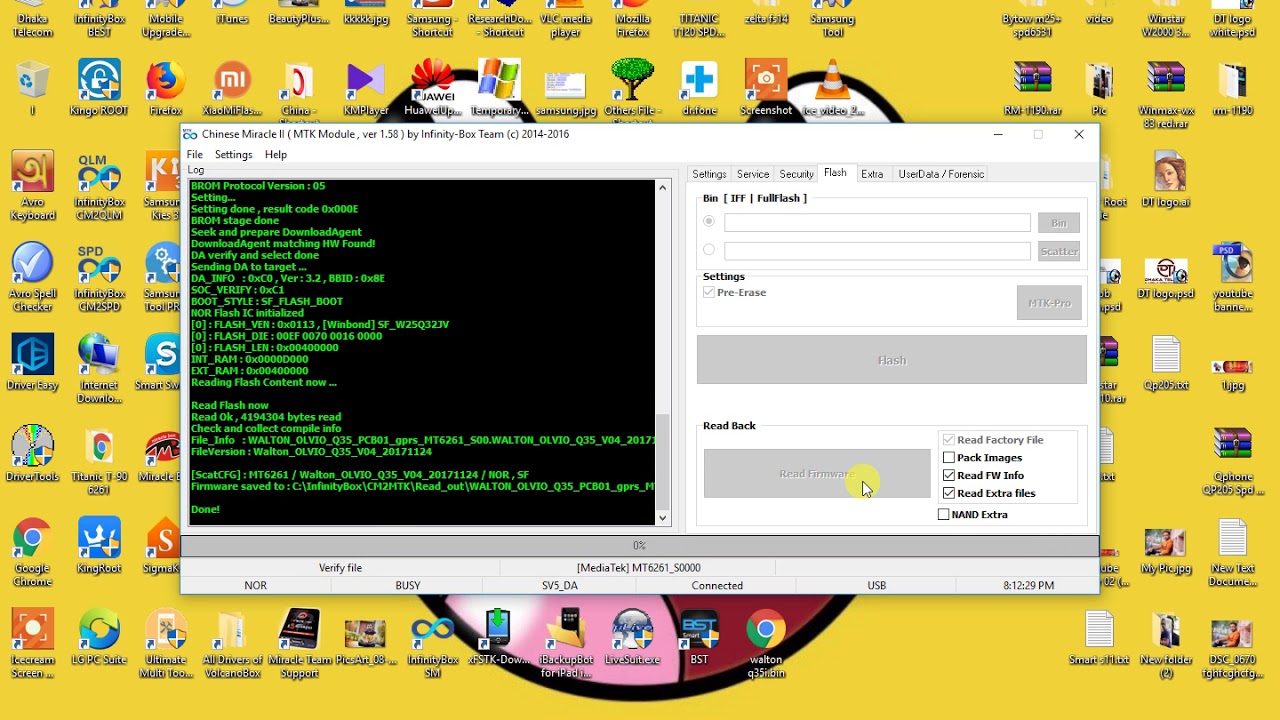
Task: Open the InfinityBox SM desktop icon
Action: [x=432, y=644]
